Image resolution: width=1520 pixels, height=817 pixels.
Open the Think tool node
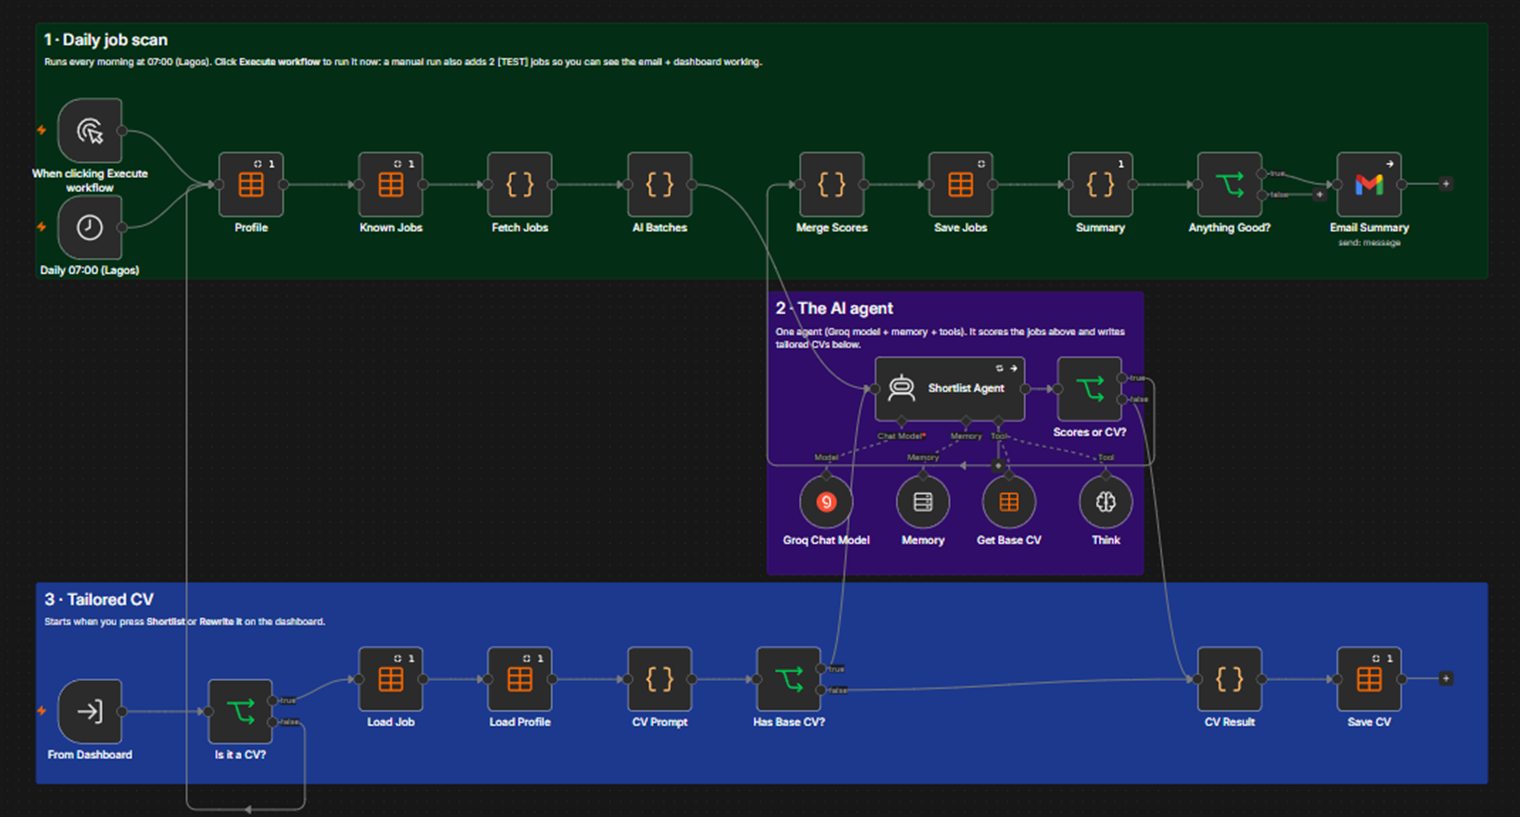tap(1106, 502)
